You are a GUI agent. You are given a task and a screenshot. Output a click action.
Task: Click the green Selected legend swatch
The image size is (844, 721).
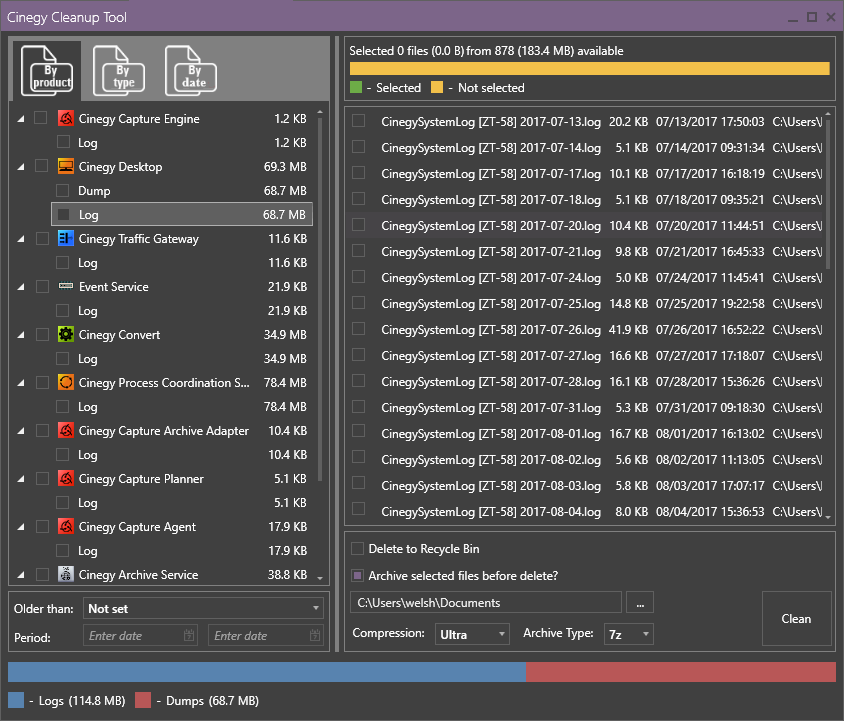(x=356, y=87)
